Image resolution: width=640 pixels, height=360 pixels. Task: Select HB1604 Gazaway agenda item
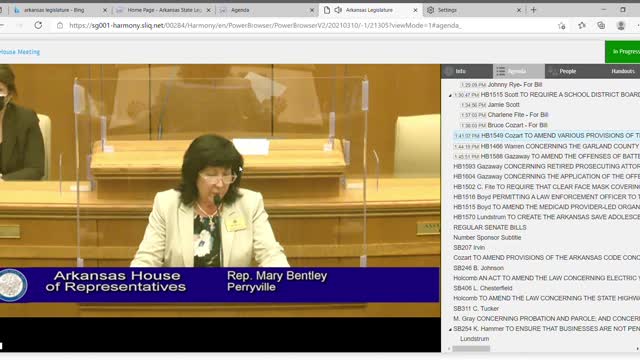546,176
